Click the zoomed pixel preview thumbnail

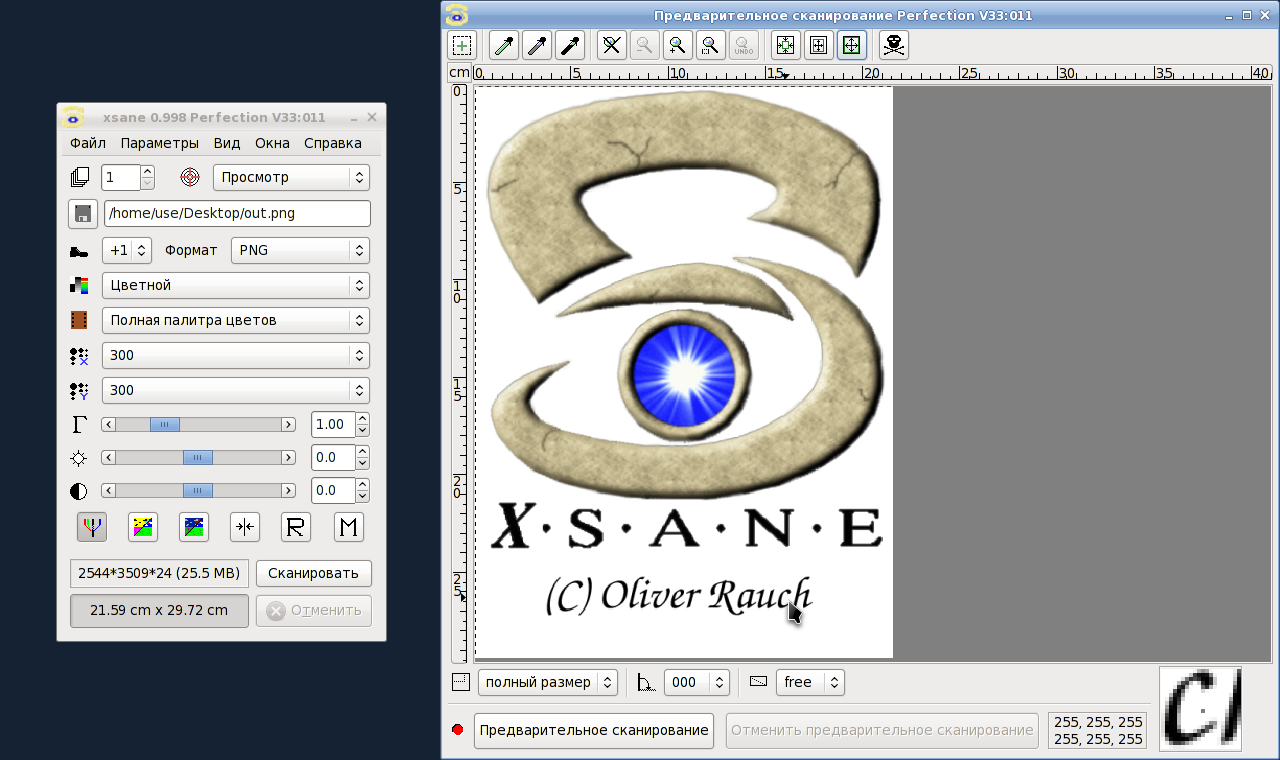point(1200,709)
